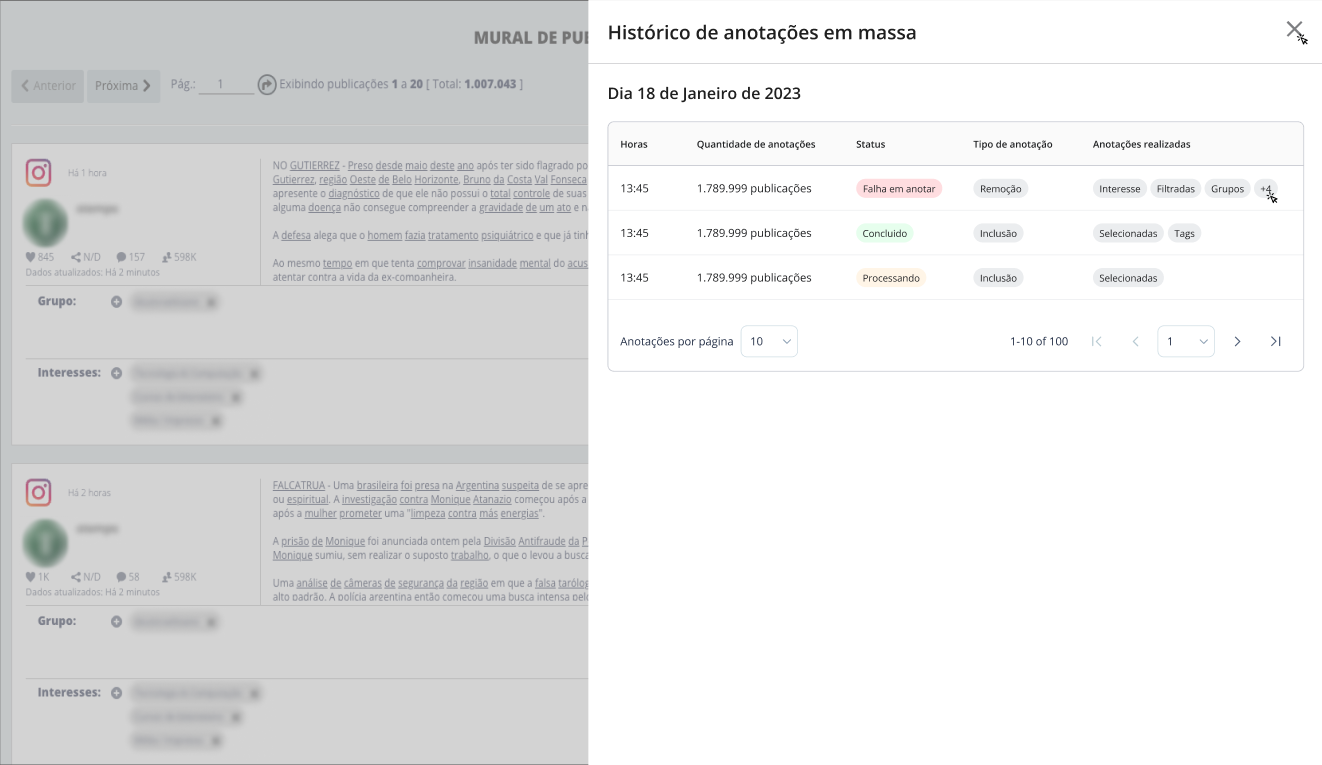This screenshot has width=1322, height=765.
Task: Jump to the last annotations page
Action: pos(1275,342)
